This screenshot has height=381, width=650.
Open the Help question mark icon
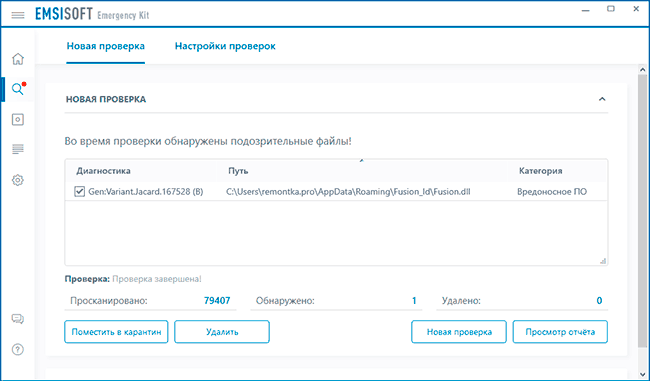[x=18, y=349]
